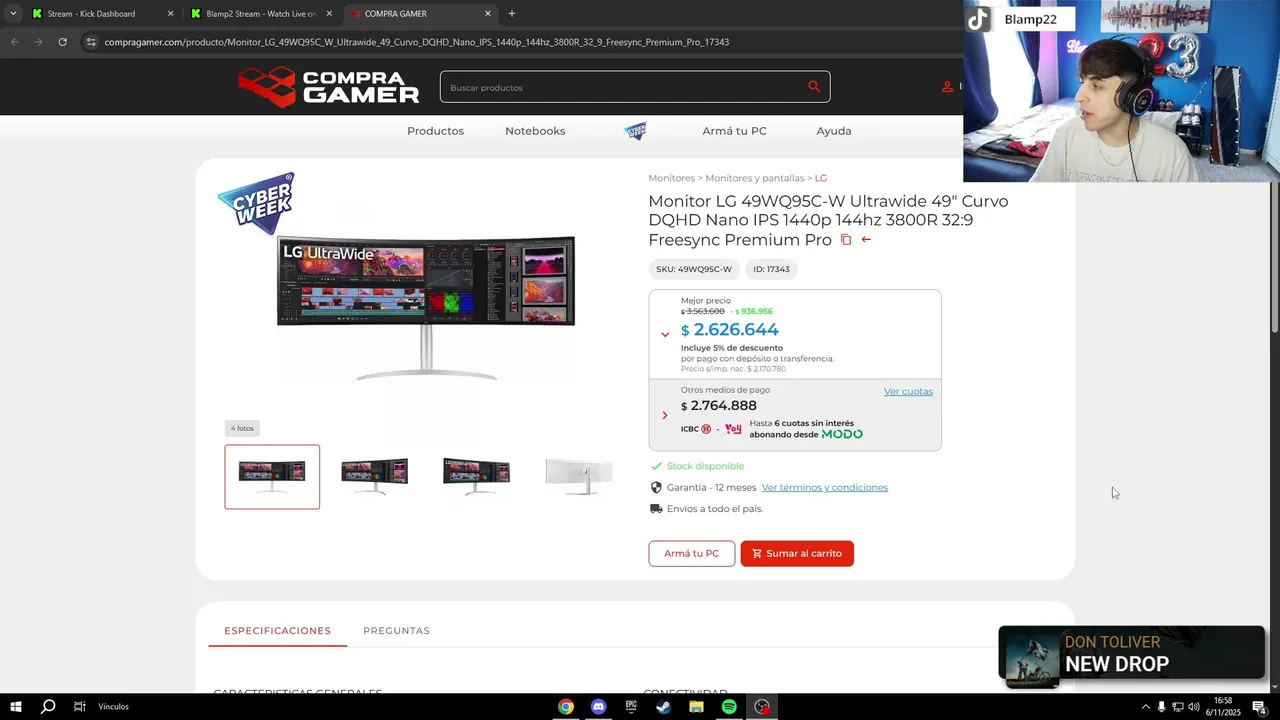
Task: Open a new browser tab with plus
Action: pyautogui.click(x=512, y=14)
